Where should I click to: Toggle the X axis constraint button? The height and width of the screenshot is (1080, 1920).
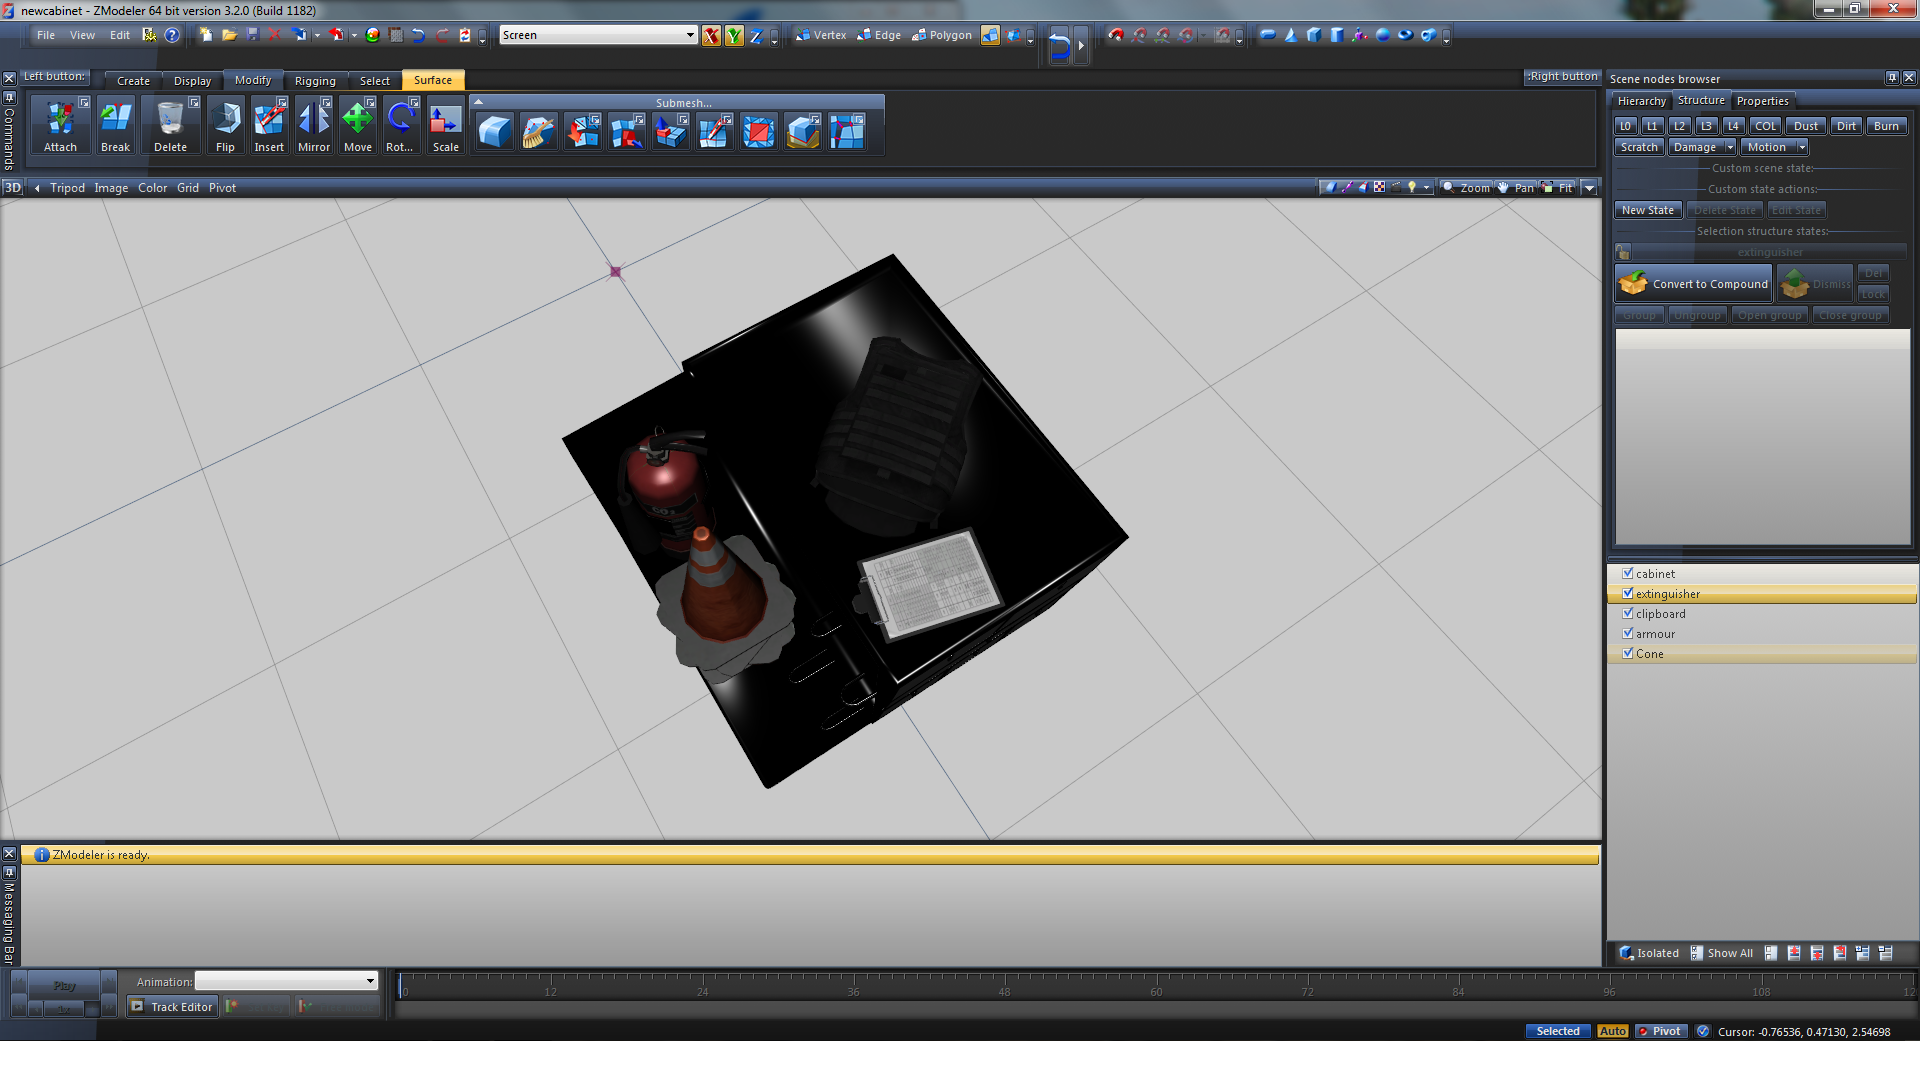click(x=711, y=36)
